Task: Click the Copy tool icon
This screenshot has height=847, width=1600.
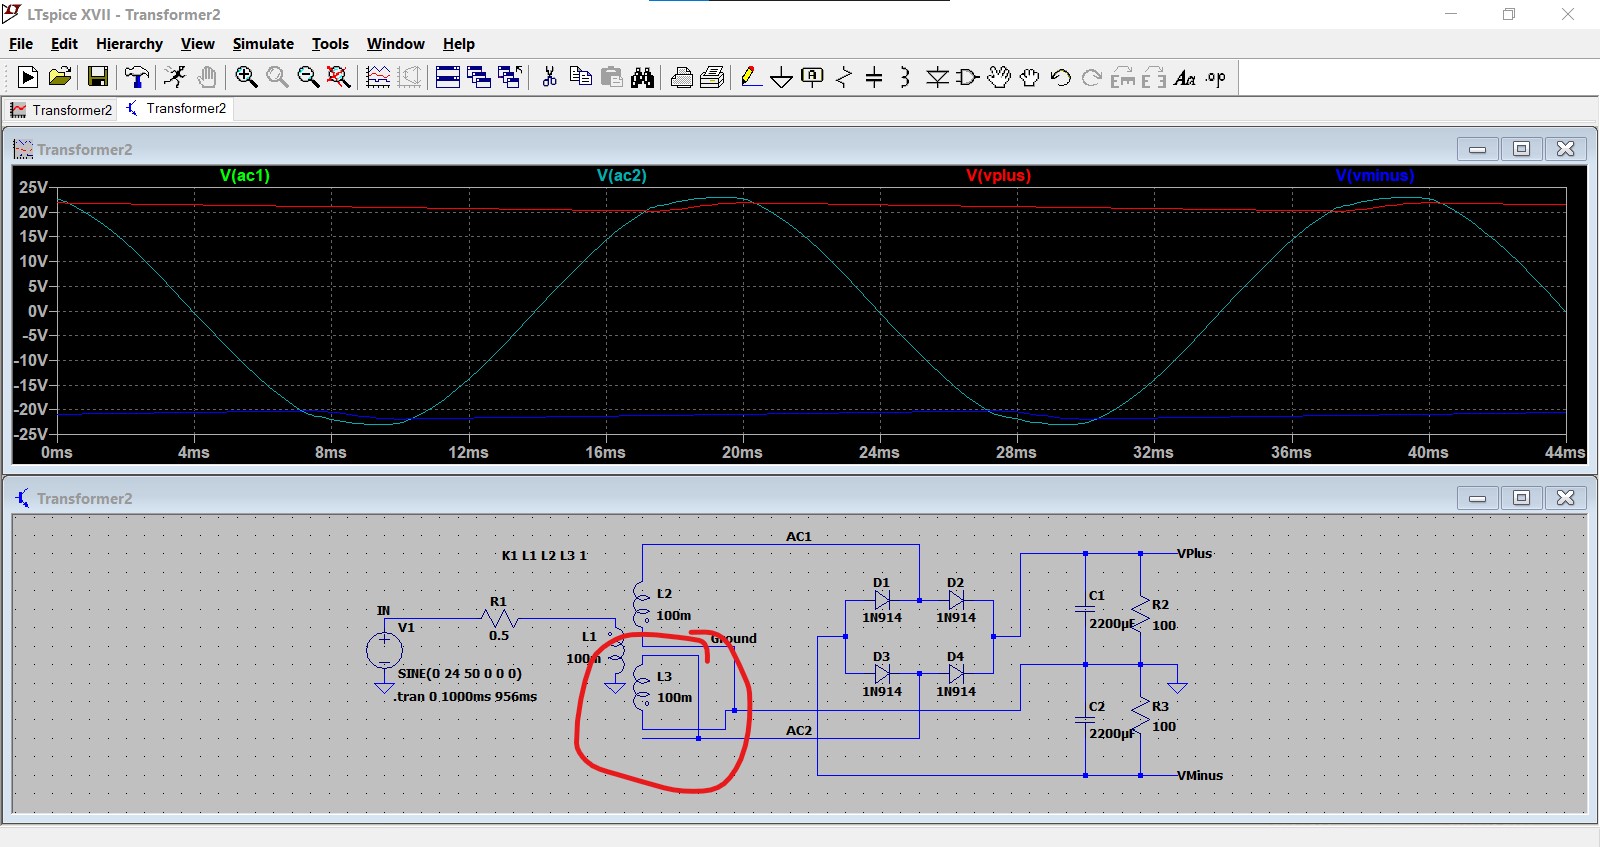Action: pyautogui.click(x=580, y=77)
